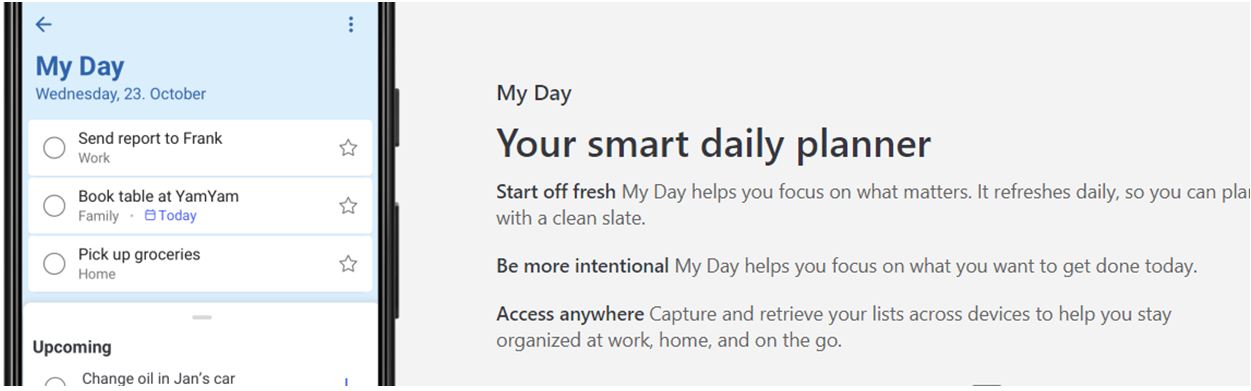Click the blue plus icon beside Change oil
1251x391 pixels.
[346, 382]
